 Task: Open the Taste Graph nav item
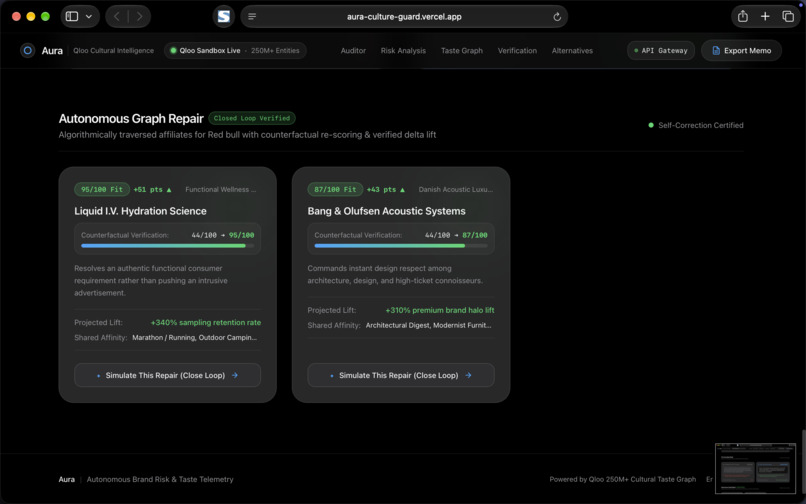coord(462,50)
